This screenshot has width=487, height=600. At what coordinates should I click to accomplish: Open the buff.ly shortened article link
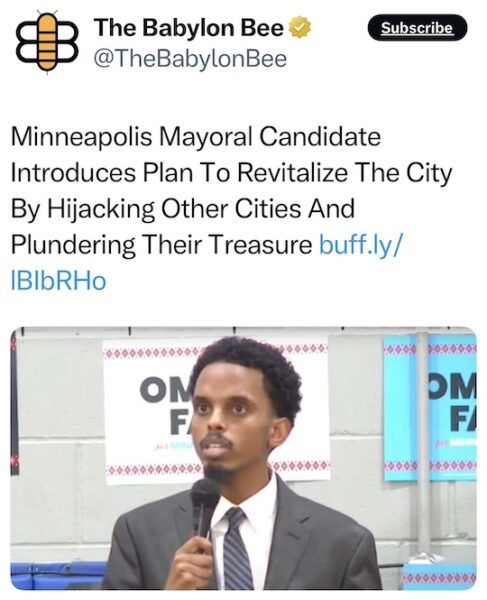point(361,245)
